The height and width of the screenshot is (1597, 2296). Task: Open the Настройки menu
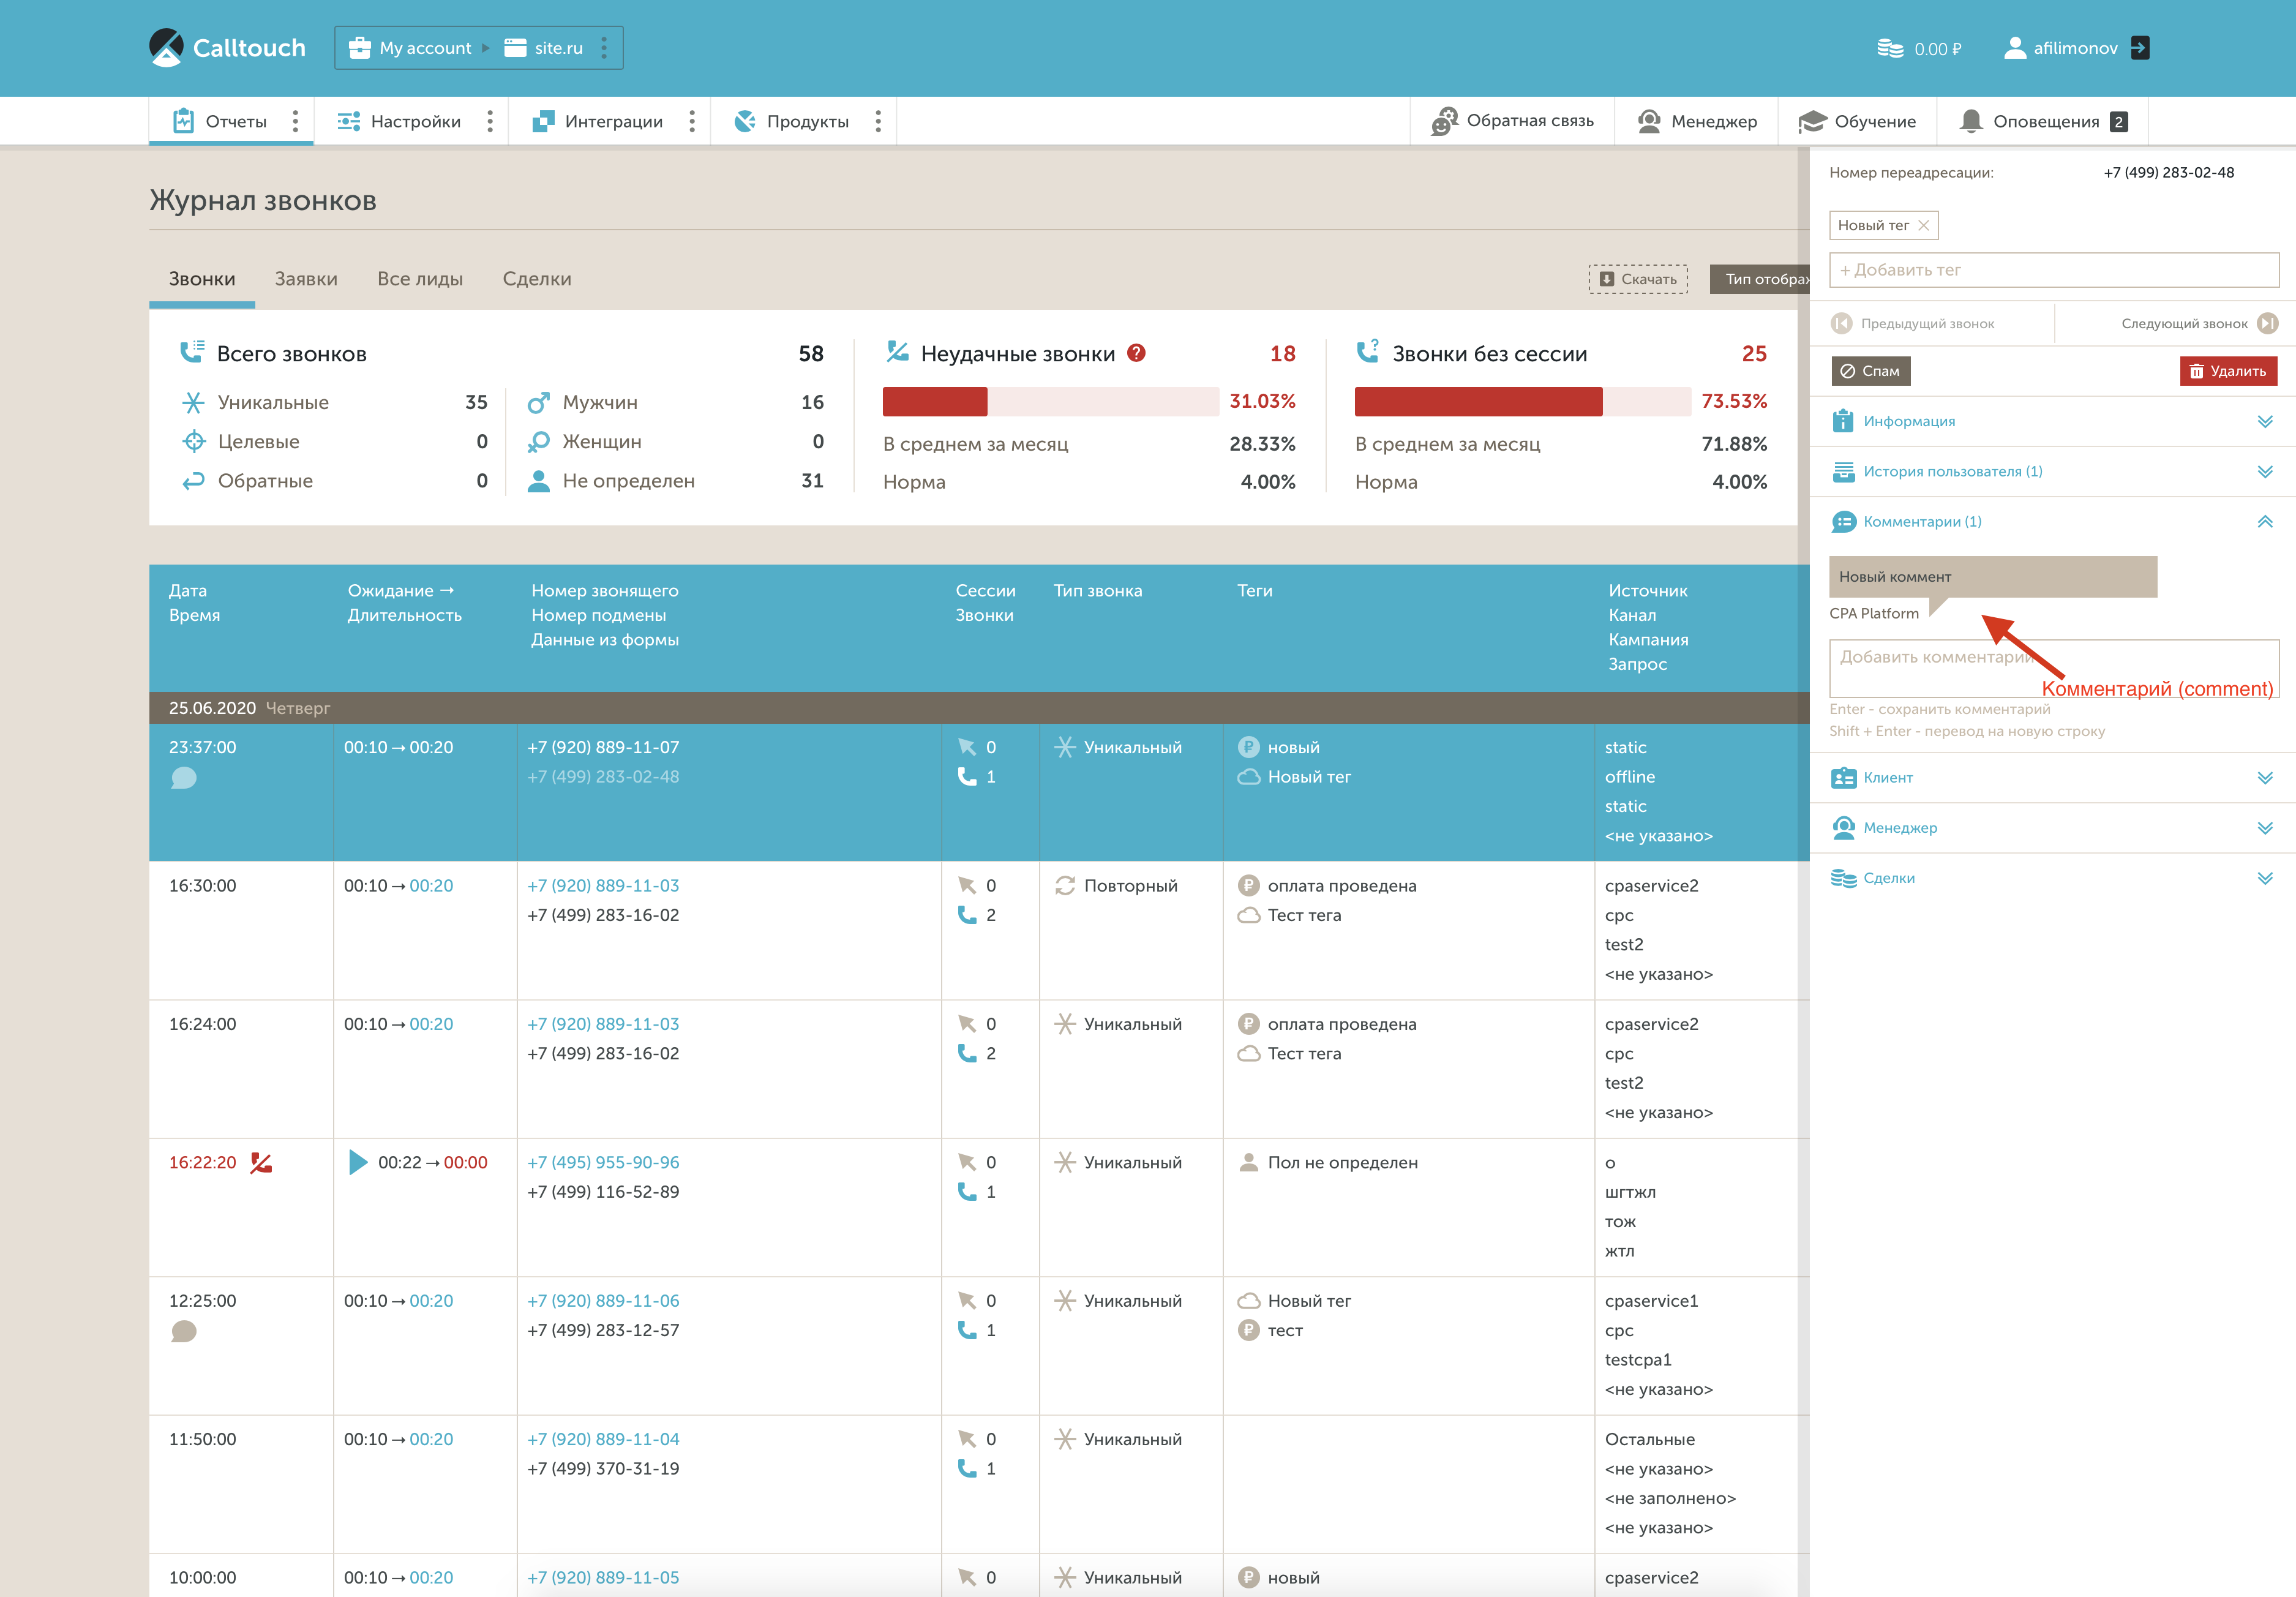[399, 121]
